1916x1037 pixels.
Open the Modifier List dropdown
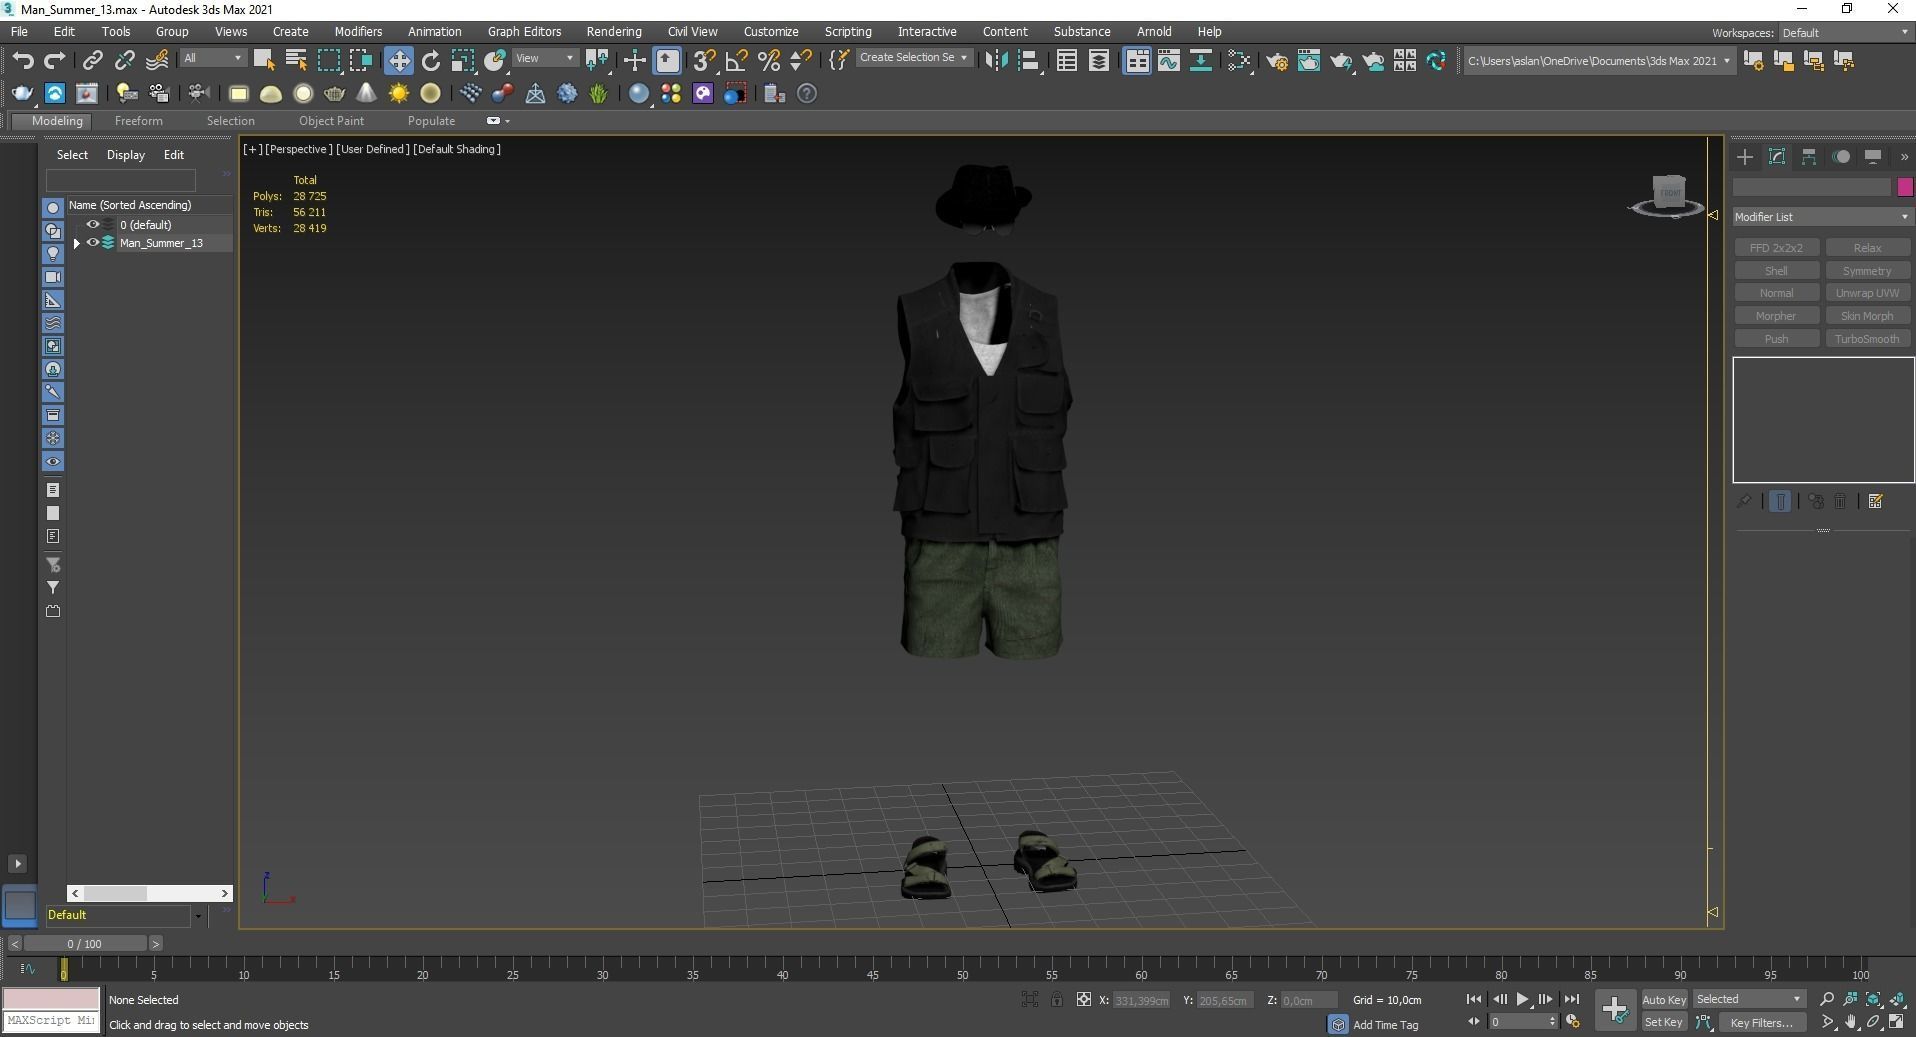click(1822, 217)
